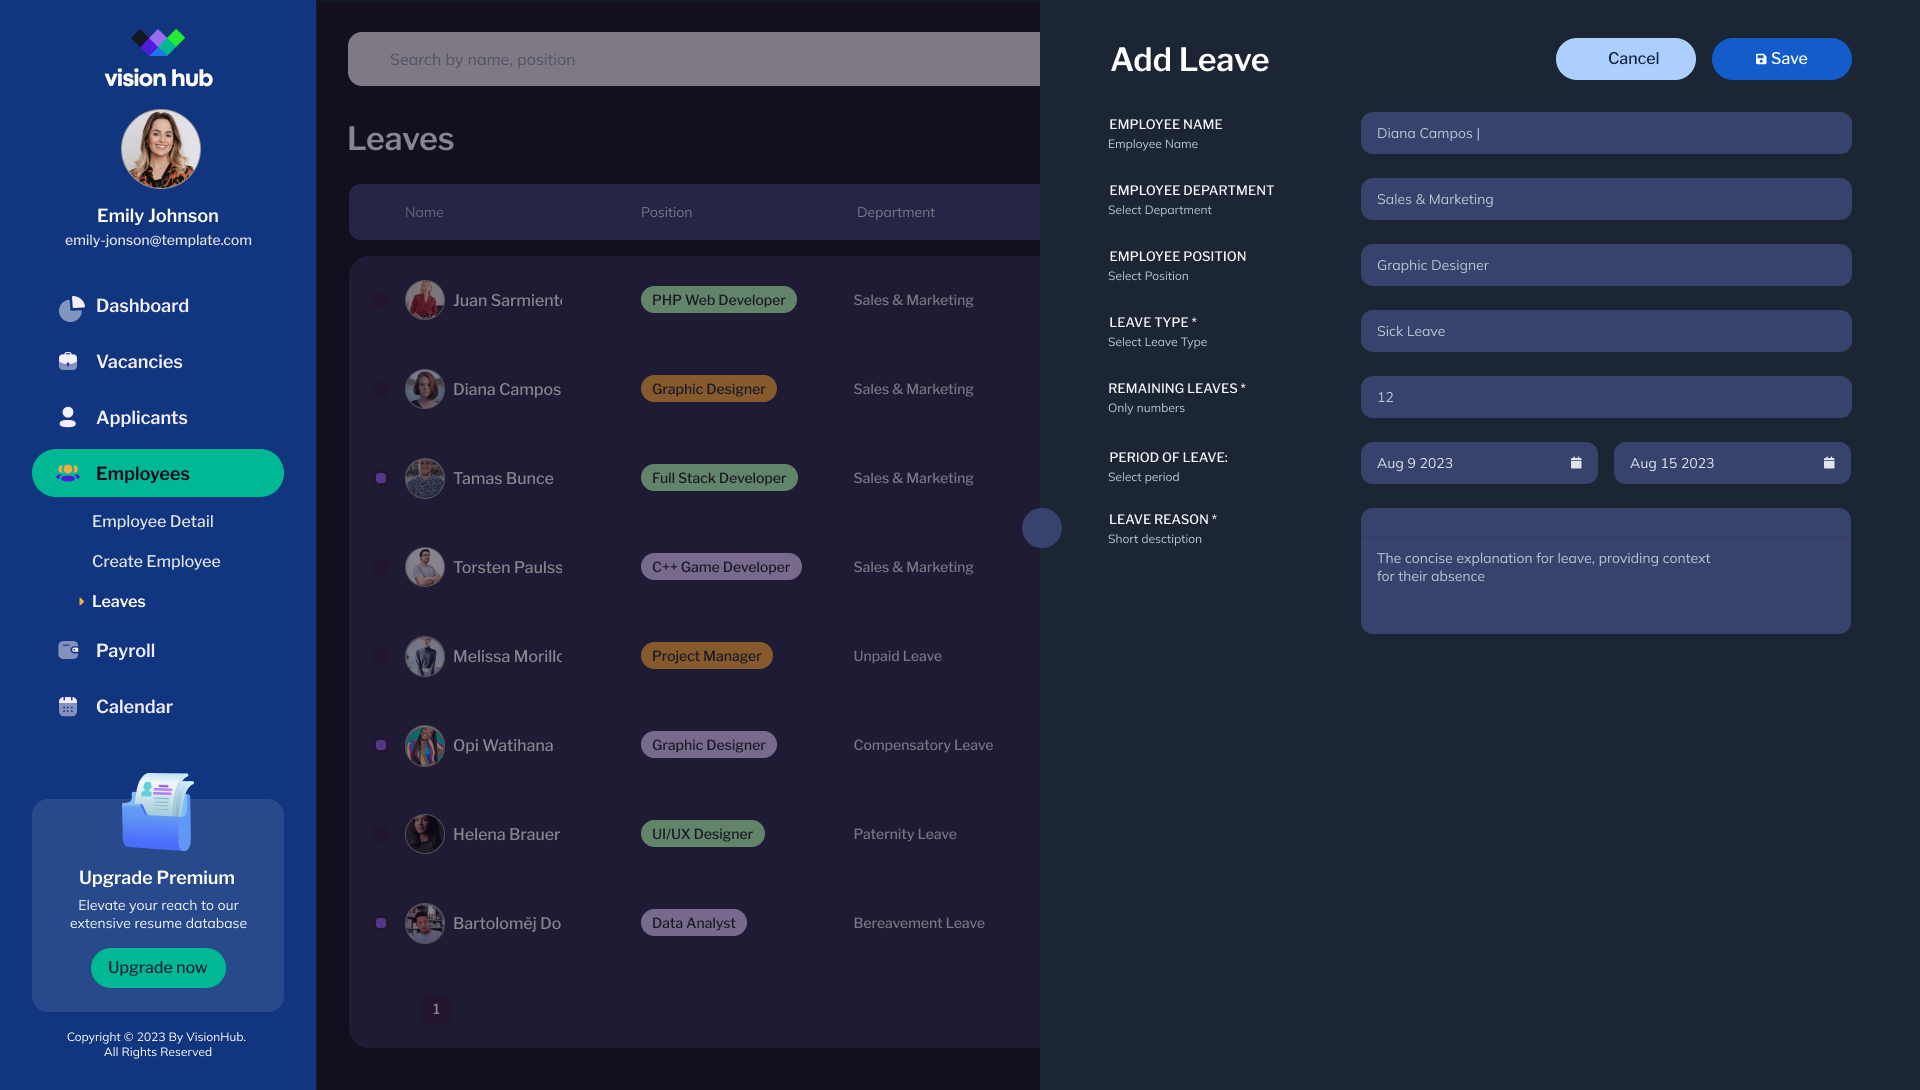This screenshot has height=1090, width=1920.
Task: Click Melissa Morillo's avatar
Action: click(425, 656)
